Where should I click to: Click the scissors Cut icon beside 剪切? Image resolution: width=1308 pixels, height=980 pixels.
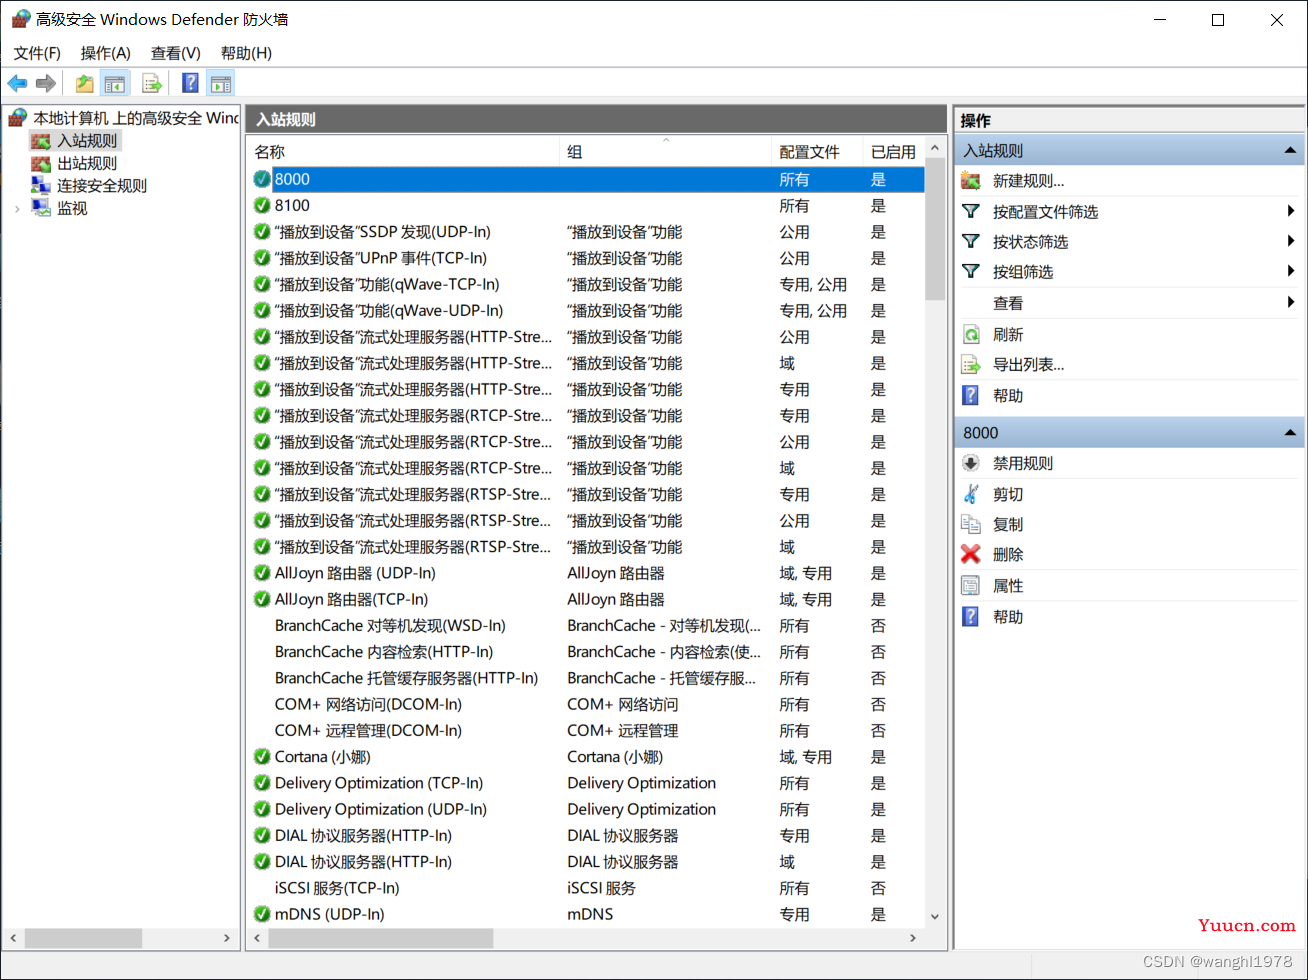tap(971, 494)
